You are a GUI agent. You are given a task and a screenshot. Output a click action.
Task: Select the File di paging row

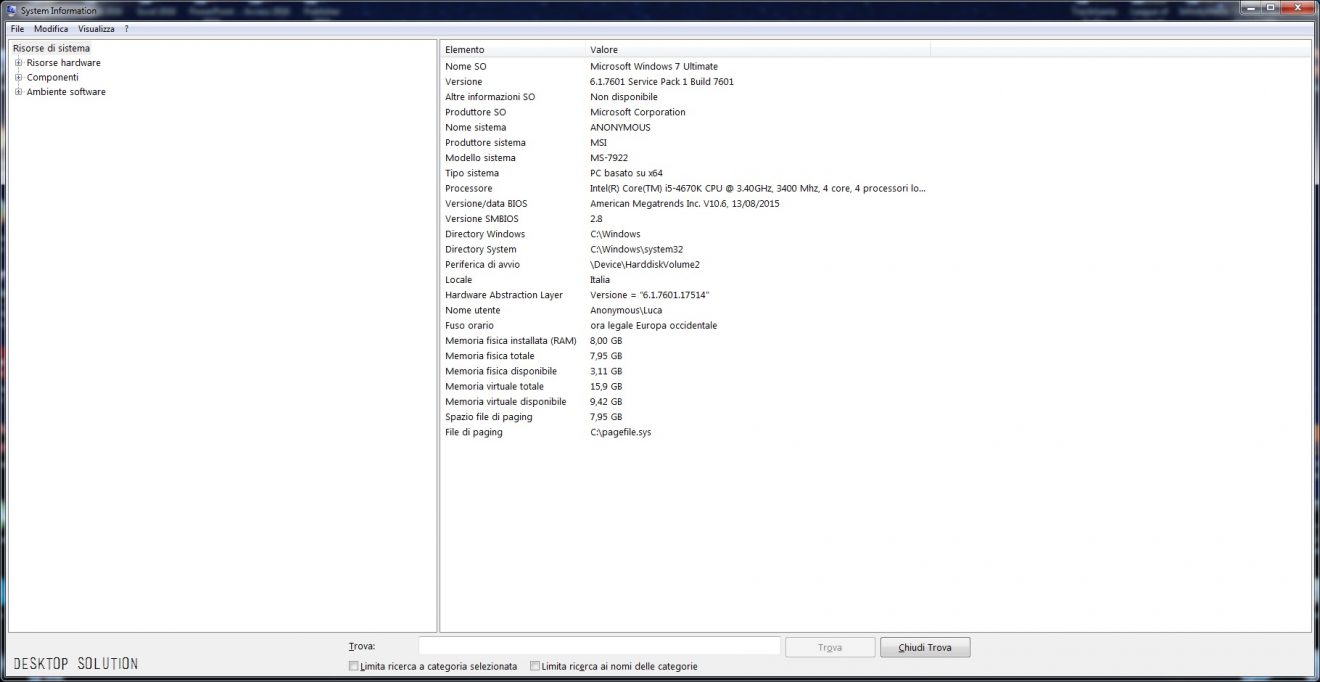click(685, 432)
